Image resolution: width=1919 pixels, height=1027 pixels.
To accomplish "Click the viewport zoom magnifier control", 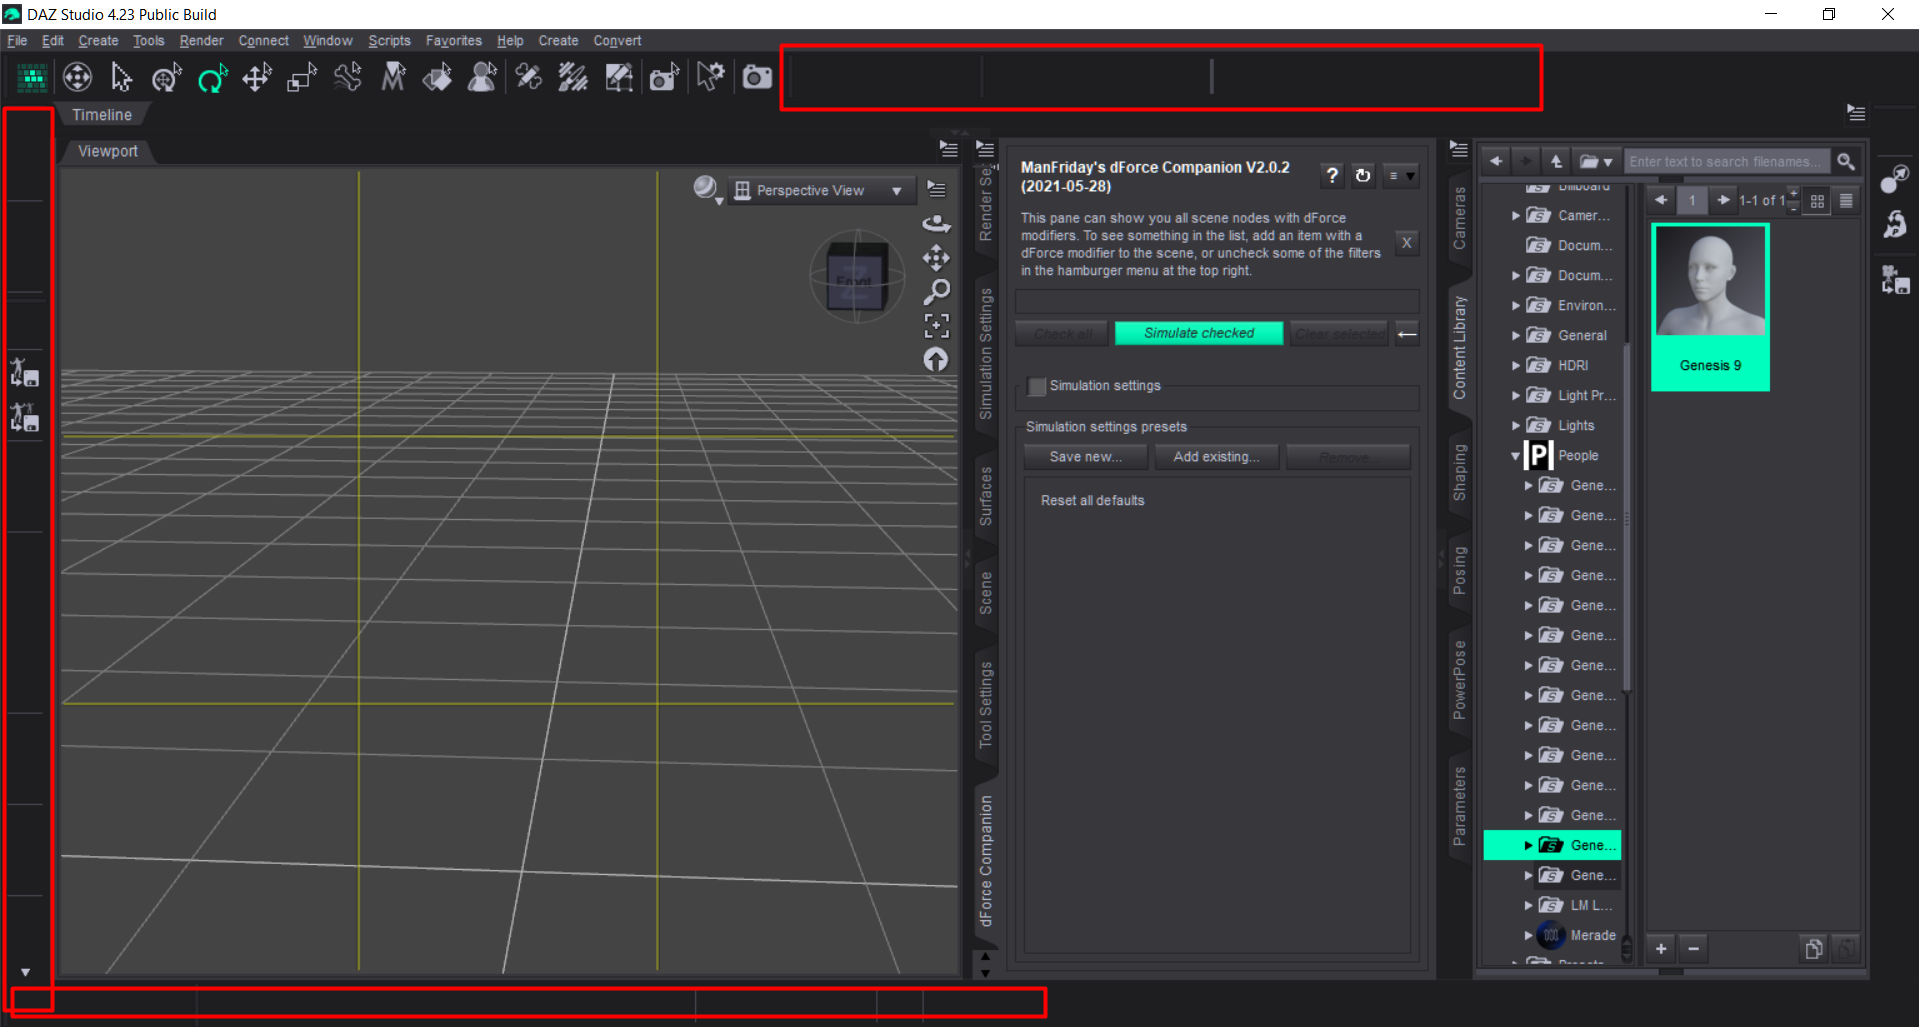I will (x=936, y=292).
